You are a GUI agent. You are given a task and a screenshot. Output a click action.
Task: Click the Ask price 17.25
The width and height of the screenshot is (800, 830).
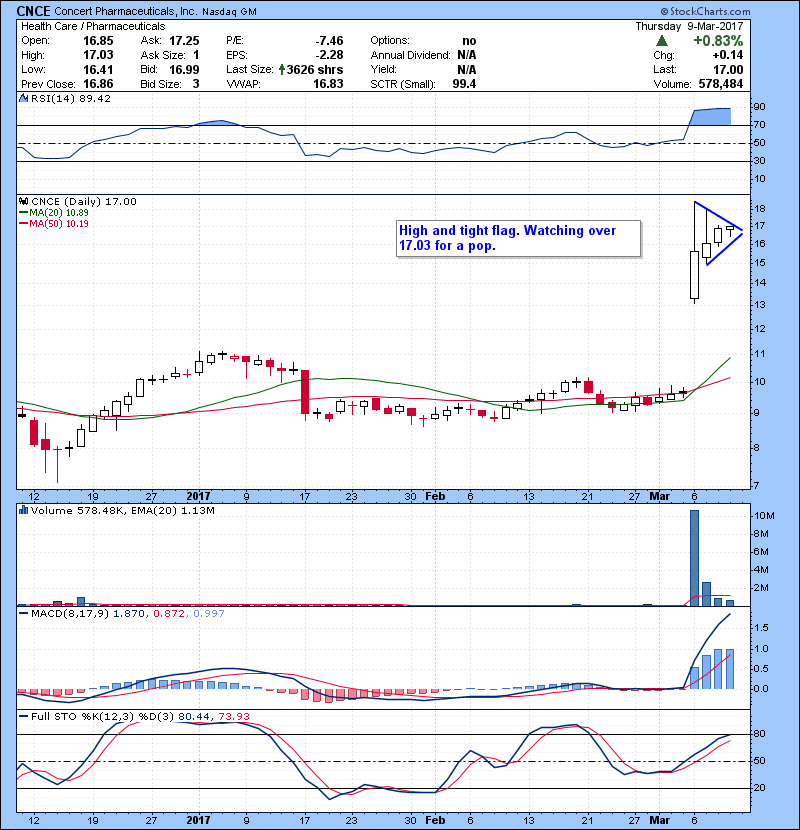[184, 41]
